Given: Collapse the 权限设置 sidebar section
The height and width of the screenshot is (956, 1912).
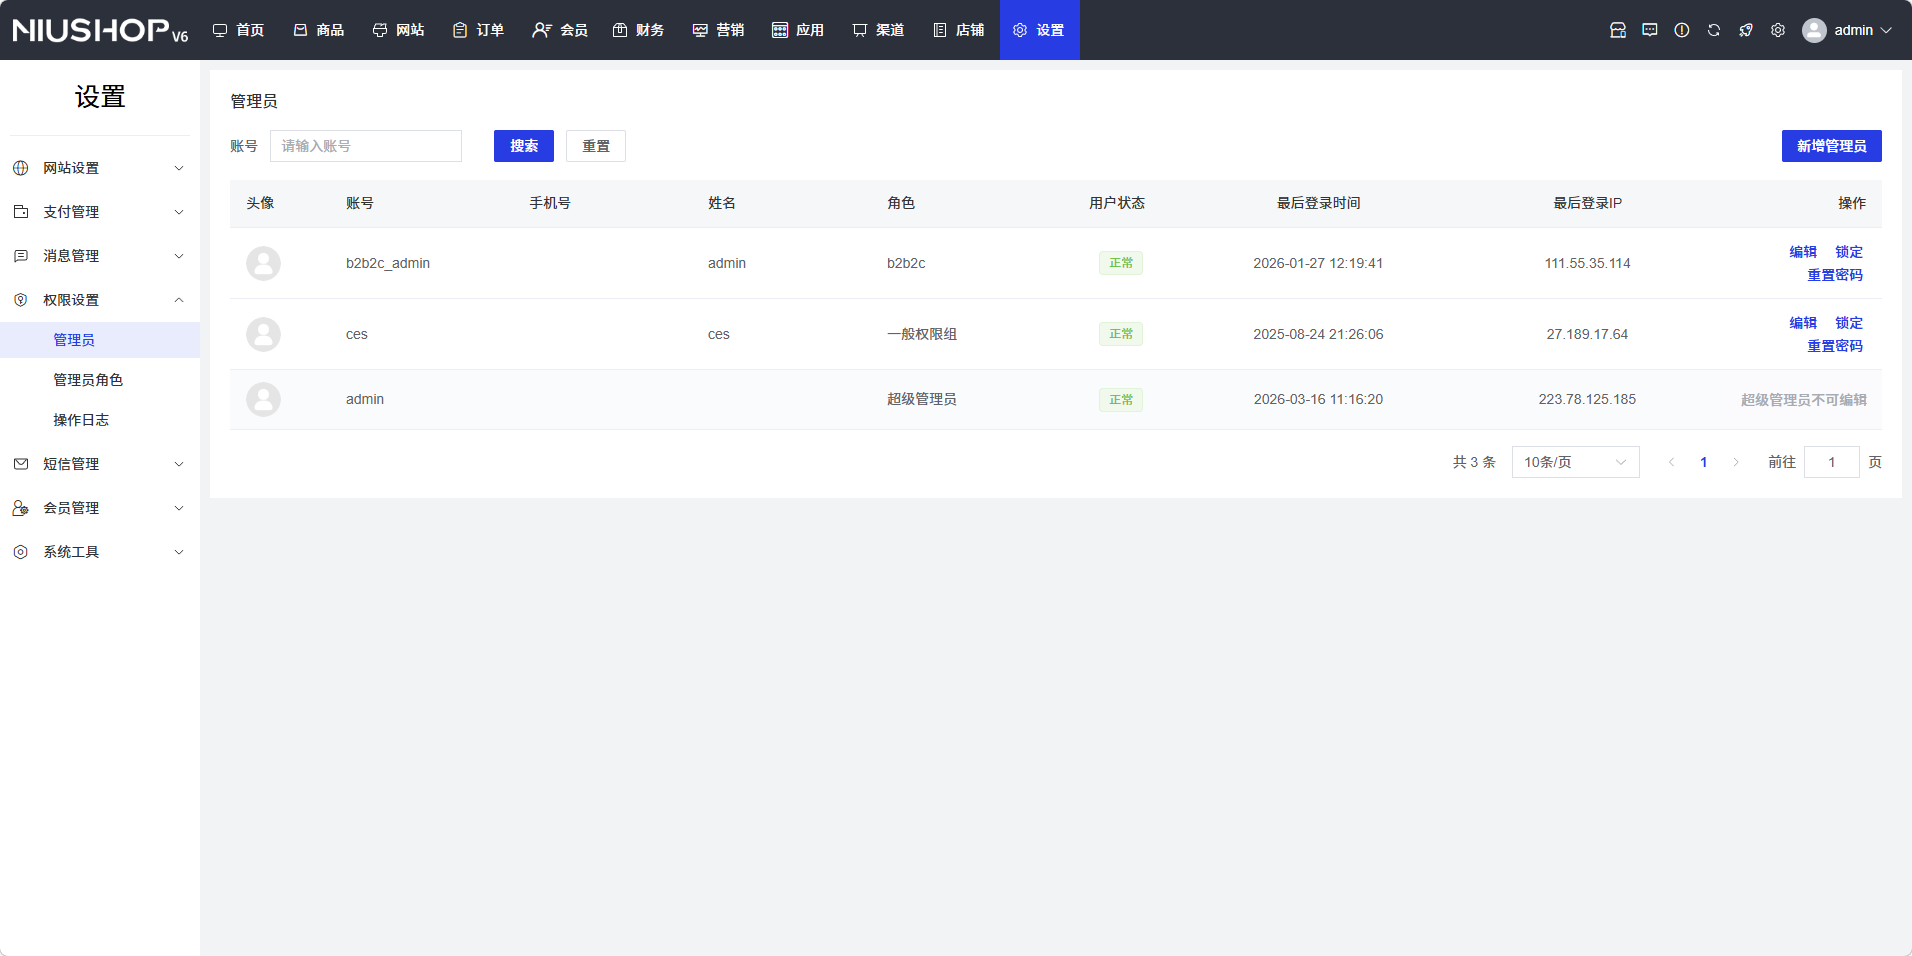Looking at the screenshot, I should tap(99, 300).
